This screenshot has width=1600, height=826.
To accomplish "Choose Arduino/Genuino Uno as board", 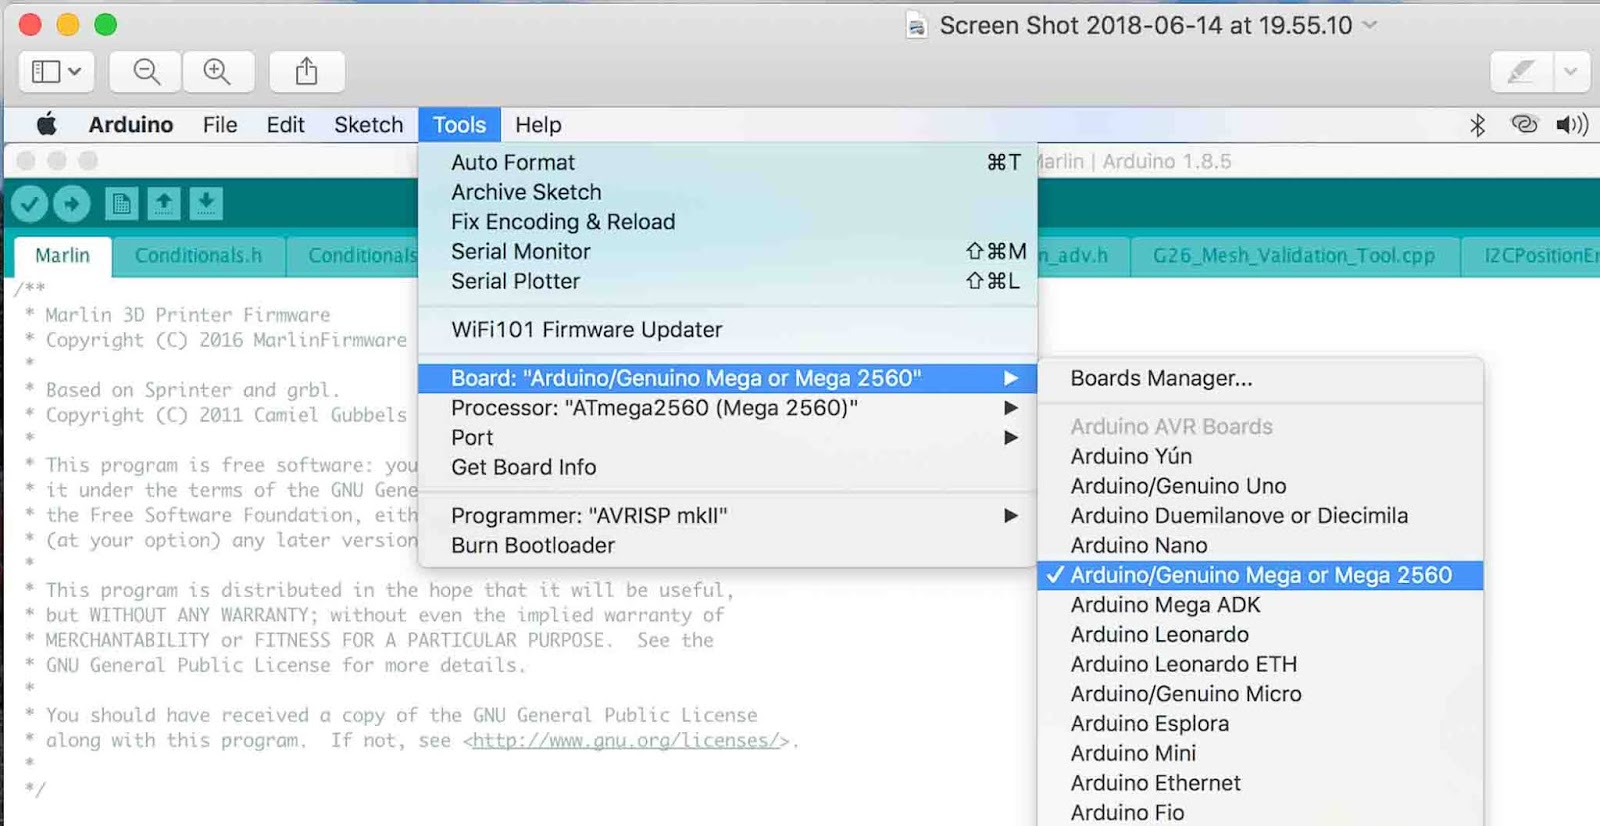I will [x=1178, y=486].
